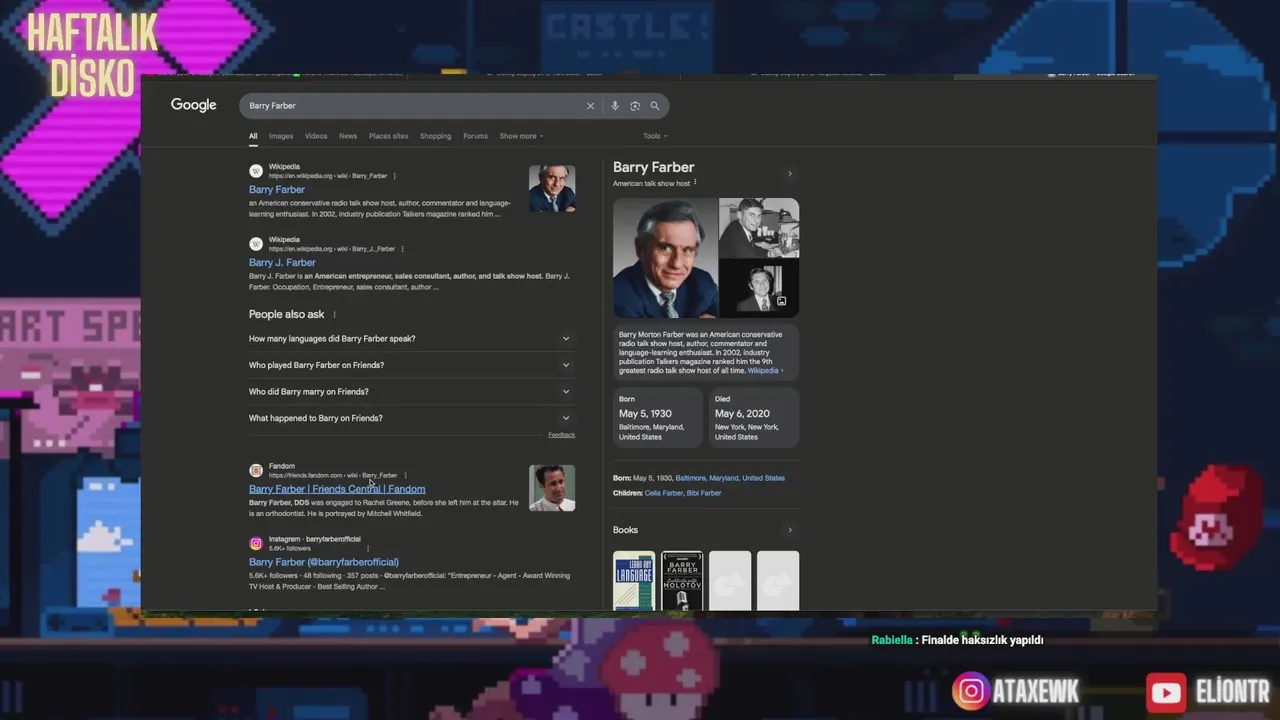The image size is (1280, 720).
Task: Click the large Barry Farber portrait photo
Action: pyautogui.click(x=665, y=258)
